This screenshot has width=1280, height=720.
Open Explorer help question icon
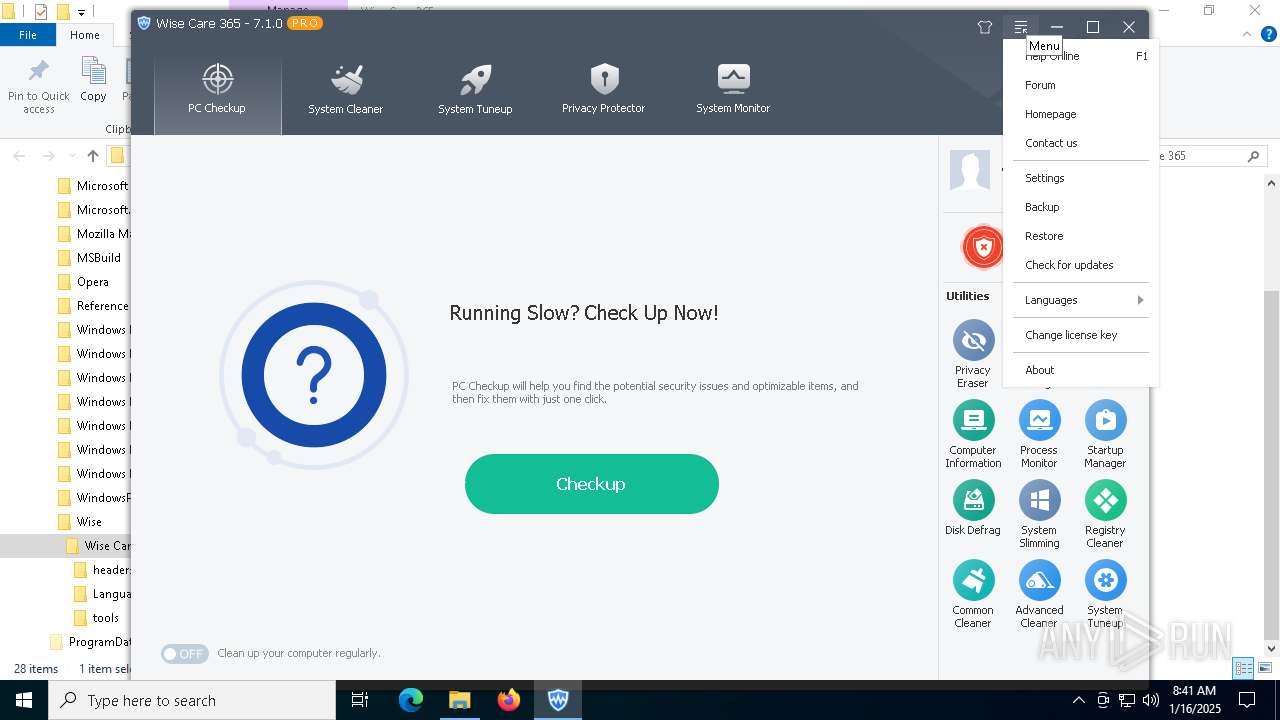[x=1269, y=35]
